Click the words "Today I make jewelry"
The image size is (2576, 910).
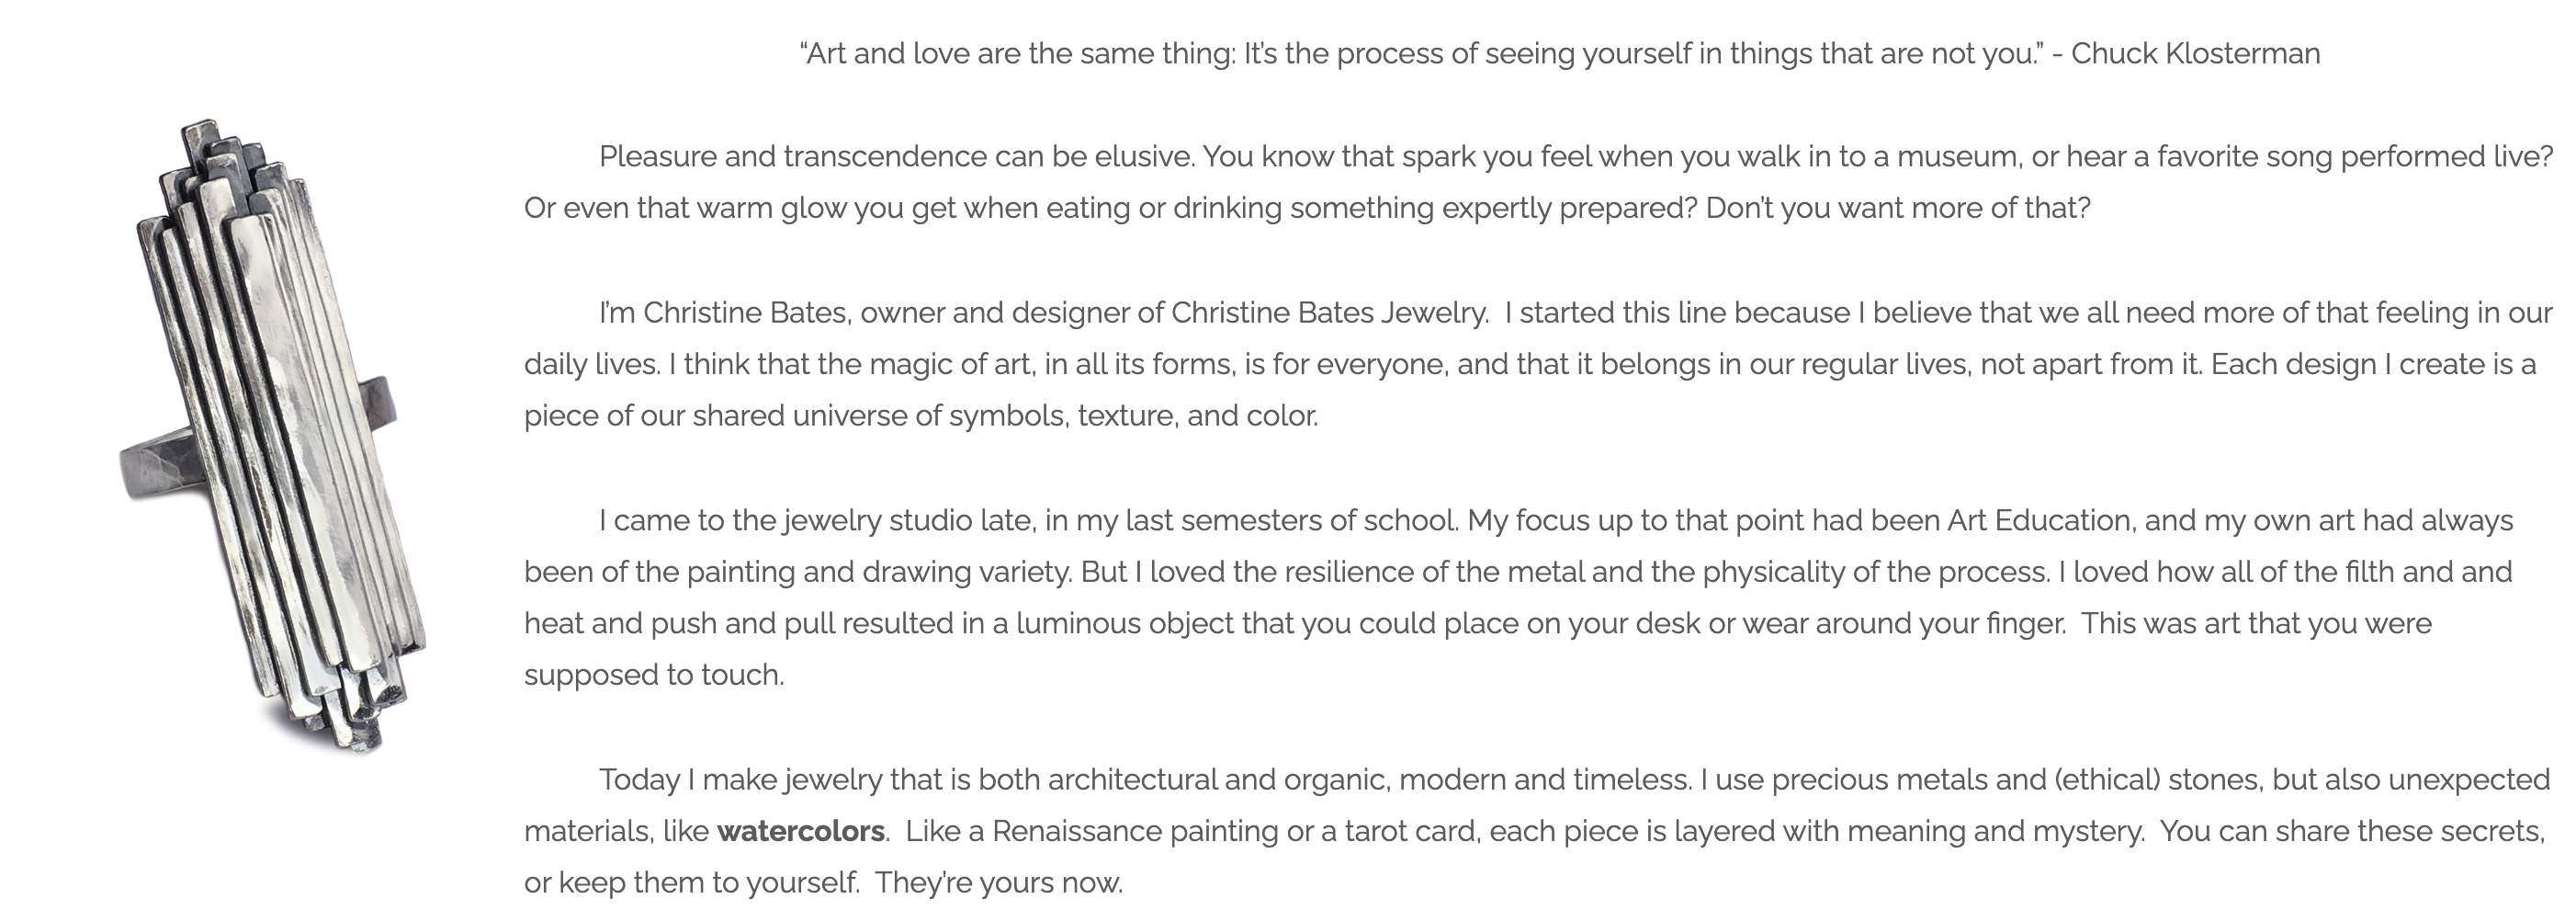click(741, 780)
